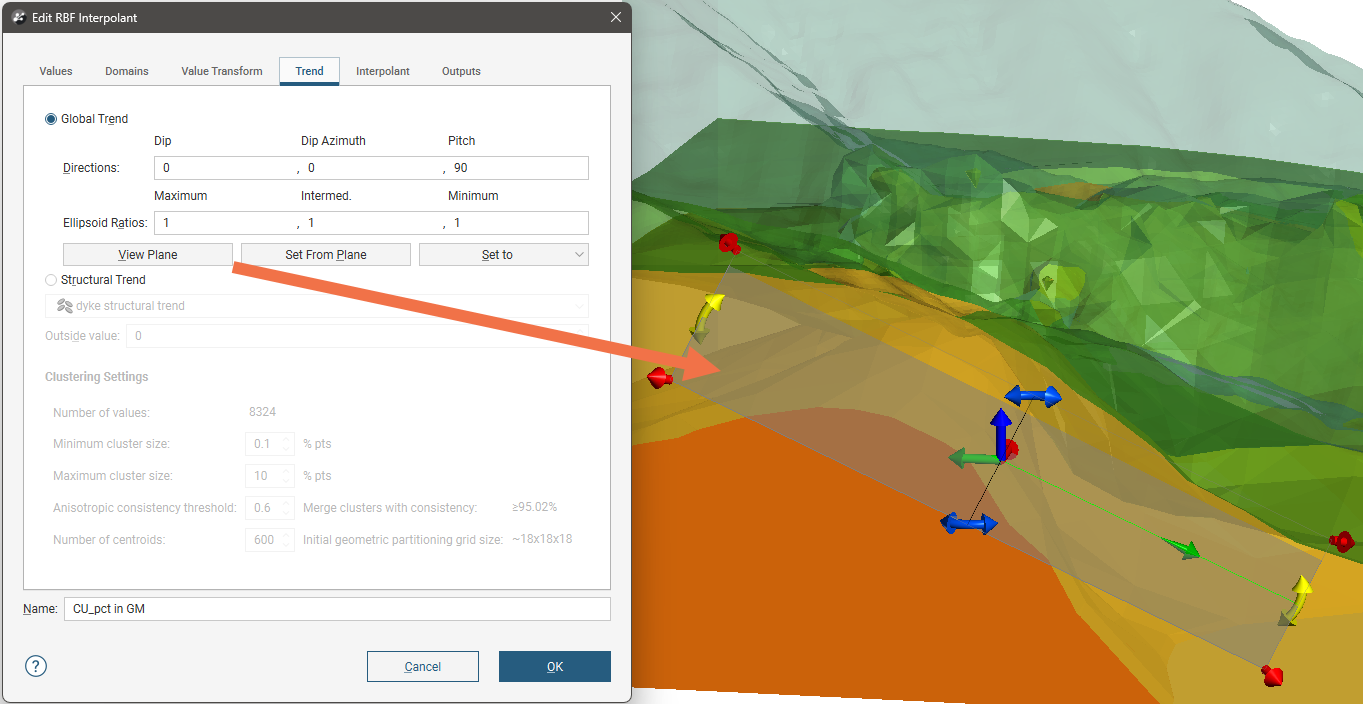The width and height of the screenshot is (1363, 704).
Task: Click the Minimum ellipsoid ratio field
Action: point(518,223)
